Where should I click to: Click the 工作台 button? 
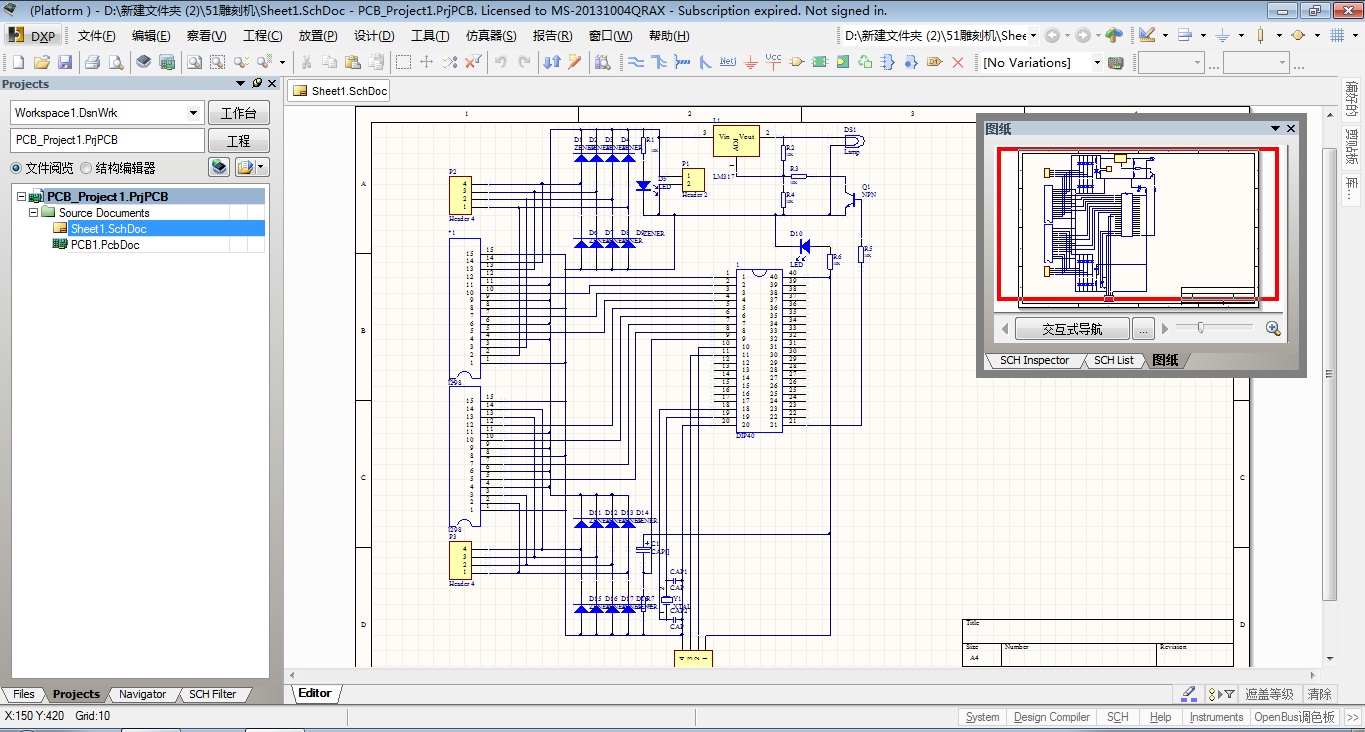pos(239,113)
